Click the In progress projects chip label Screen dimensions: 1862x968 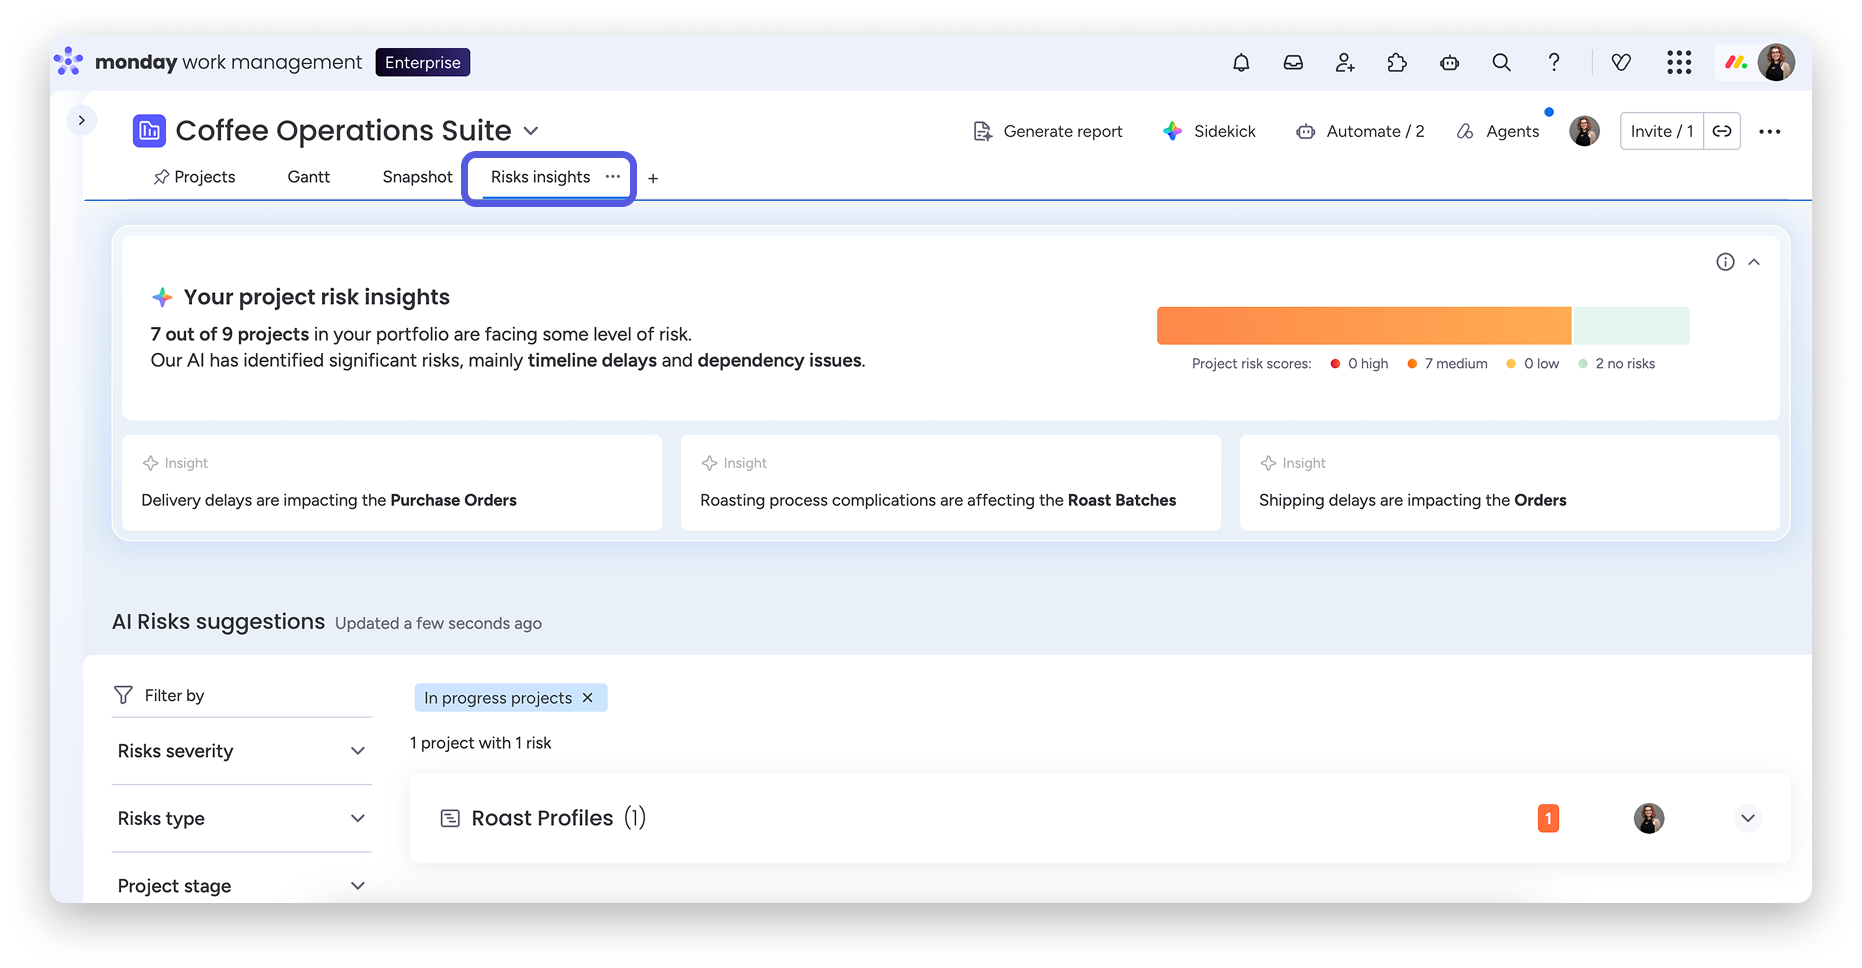pos(498,698)
